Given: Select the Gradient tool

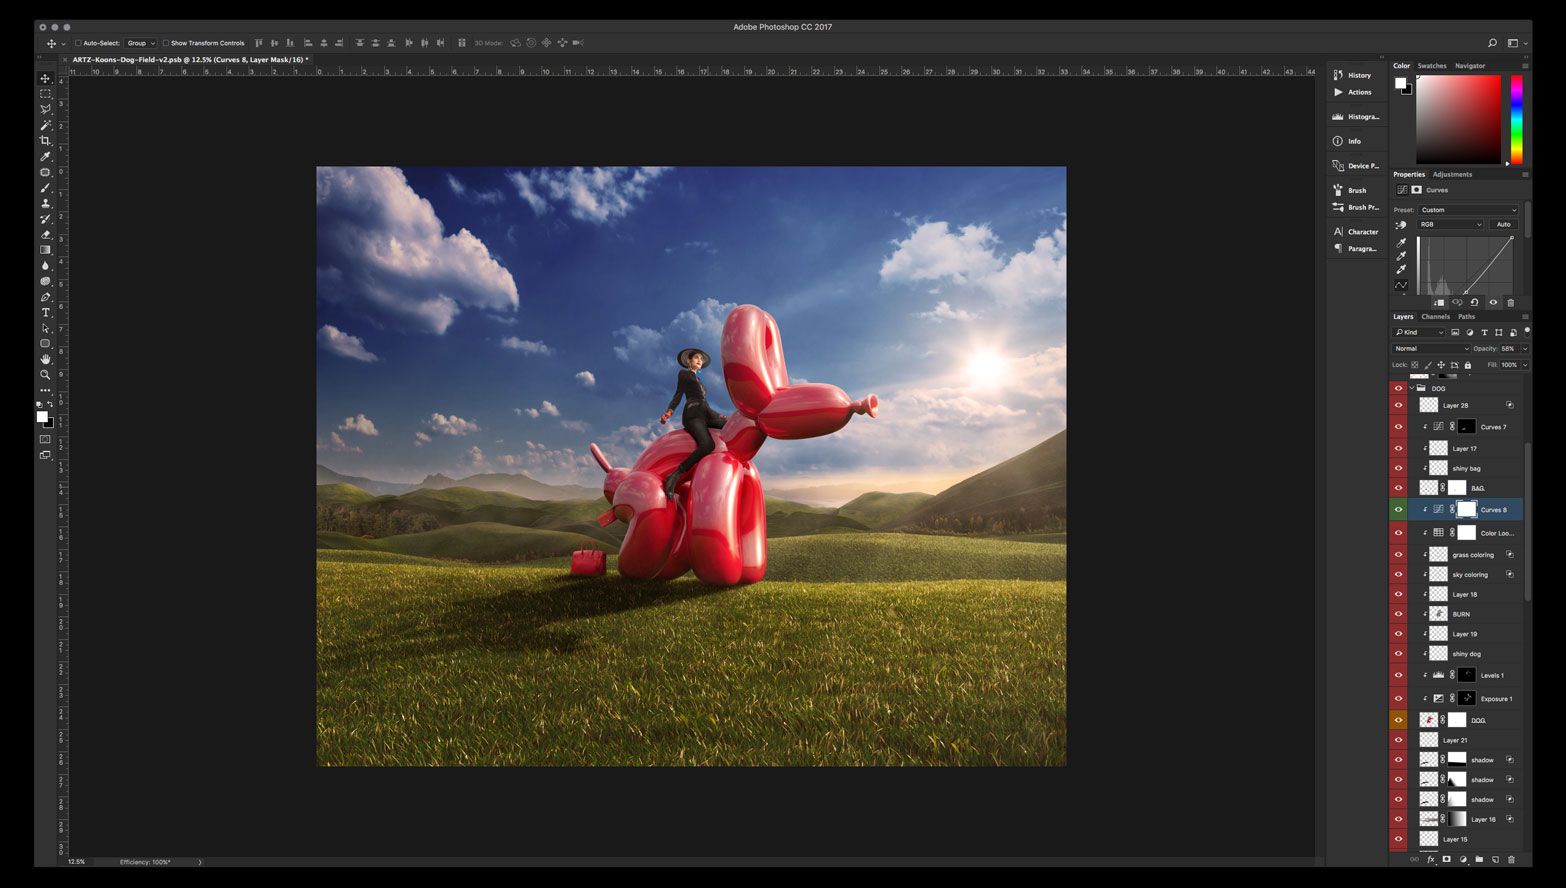Looking at the screenshot, I should 45,250.
